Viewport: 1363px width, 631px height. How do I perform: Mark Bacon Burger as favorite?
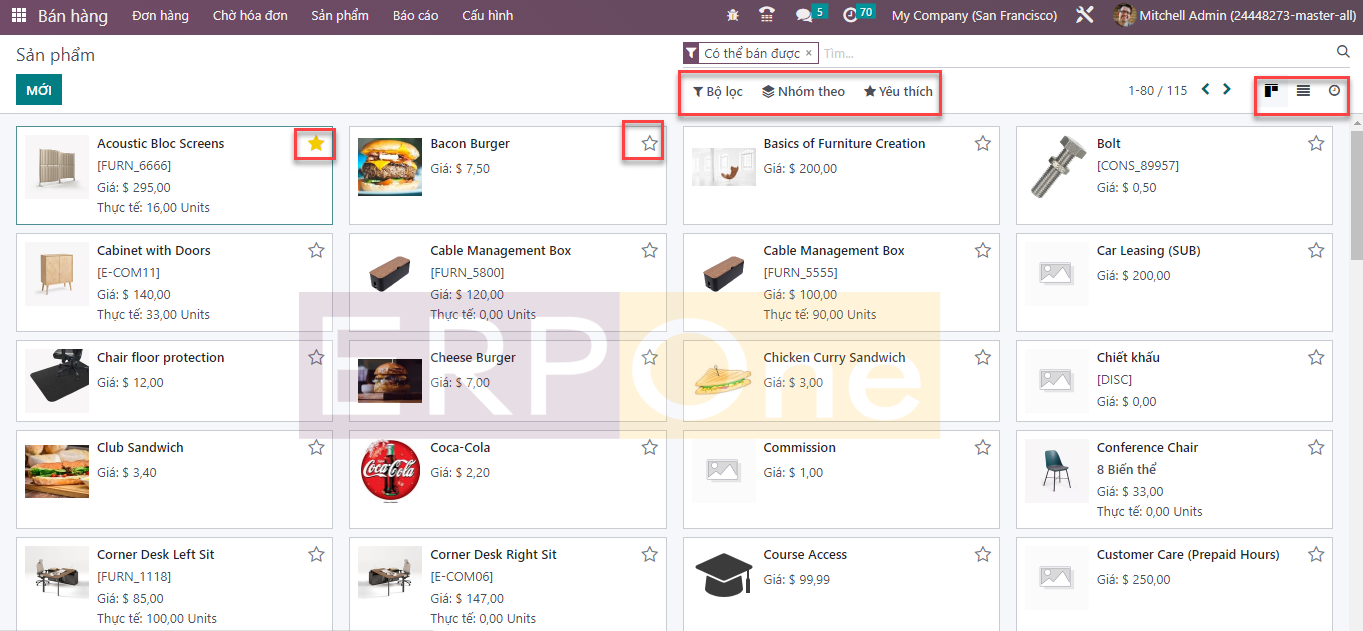(x=650, y=144)
